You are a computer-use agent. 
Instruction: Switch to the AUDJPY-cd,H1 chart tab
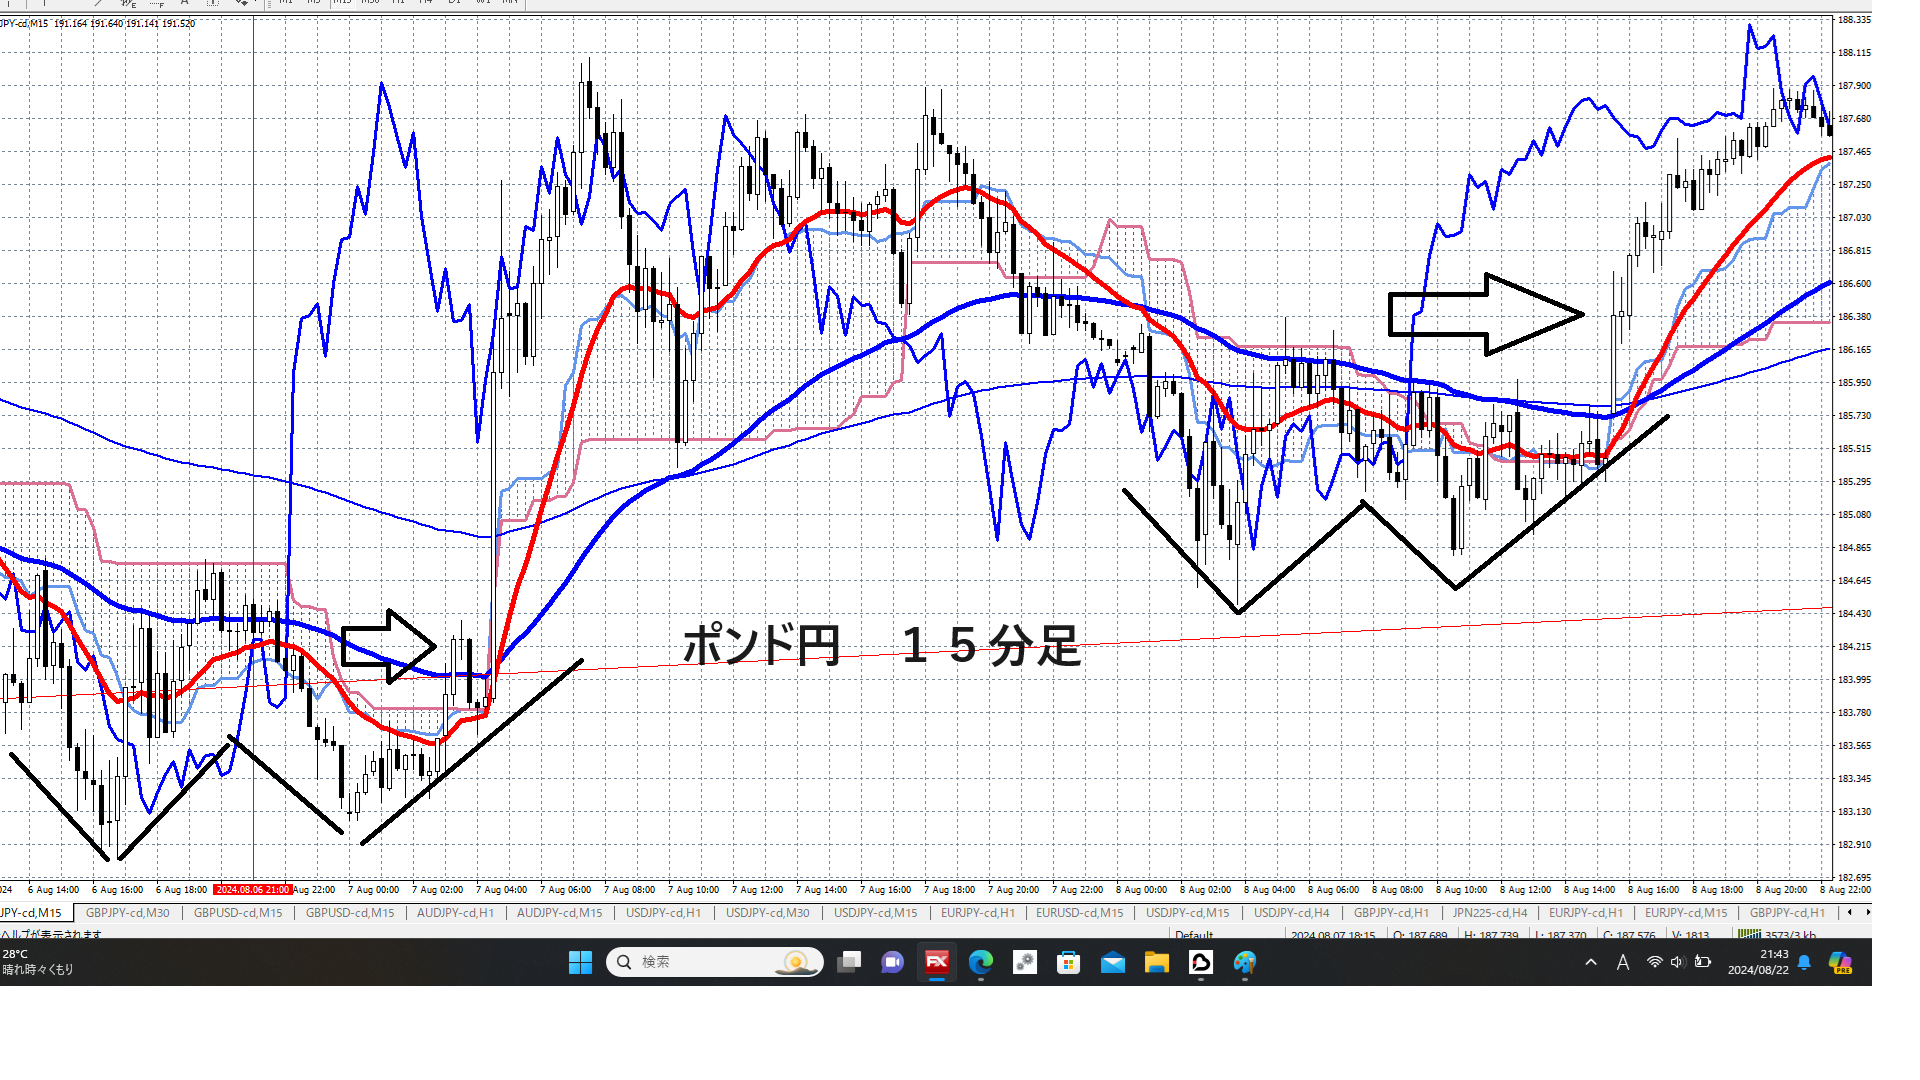tap(455, 913)
